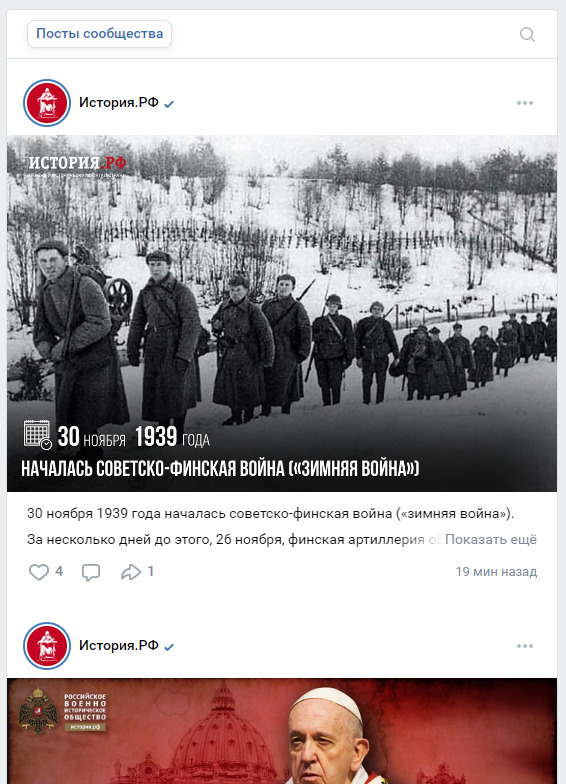This screenshot has height=784, width=566.
Task: Like the Soviet-Finnish war post
Action: point(39,572)
